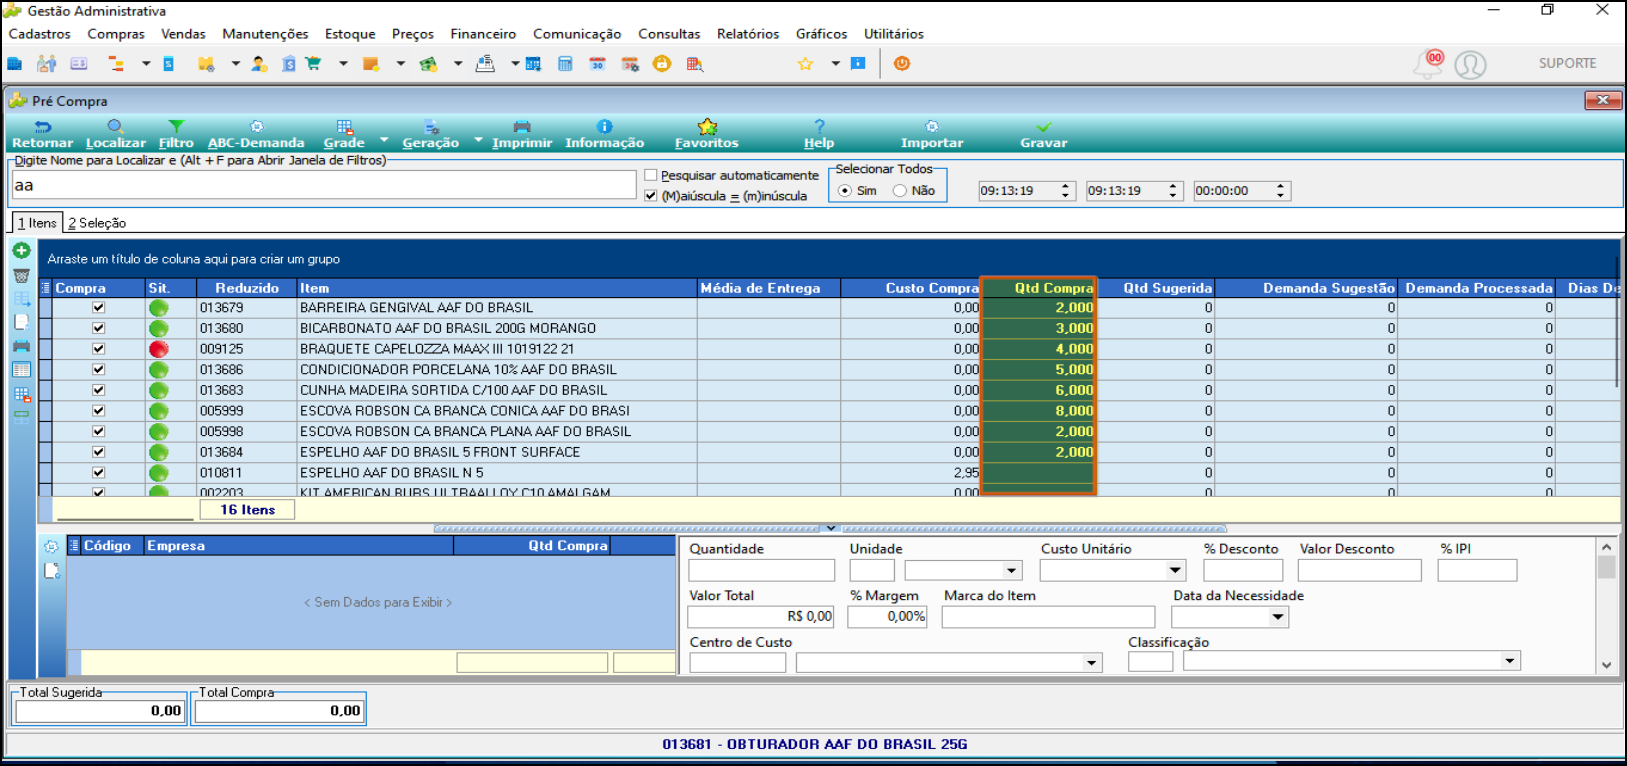Open the Classificação dropdown
1627x766 pixels.
1510,661
